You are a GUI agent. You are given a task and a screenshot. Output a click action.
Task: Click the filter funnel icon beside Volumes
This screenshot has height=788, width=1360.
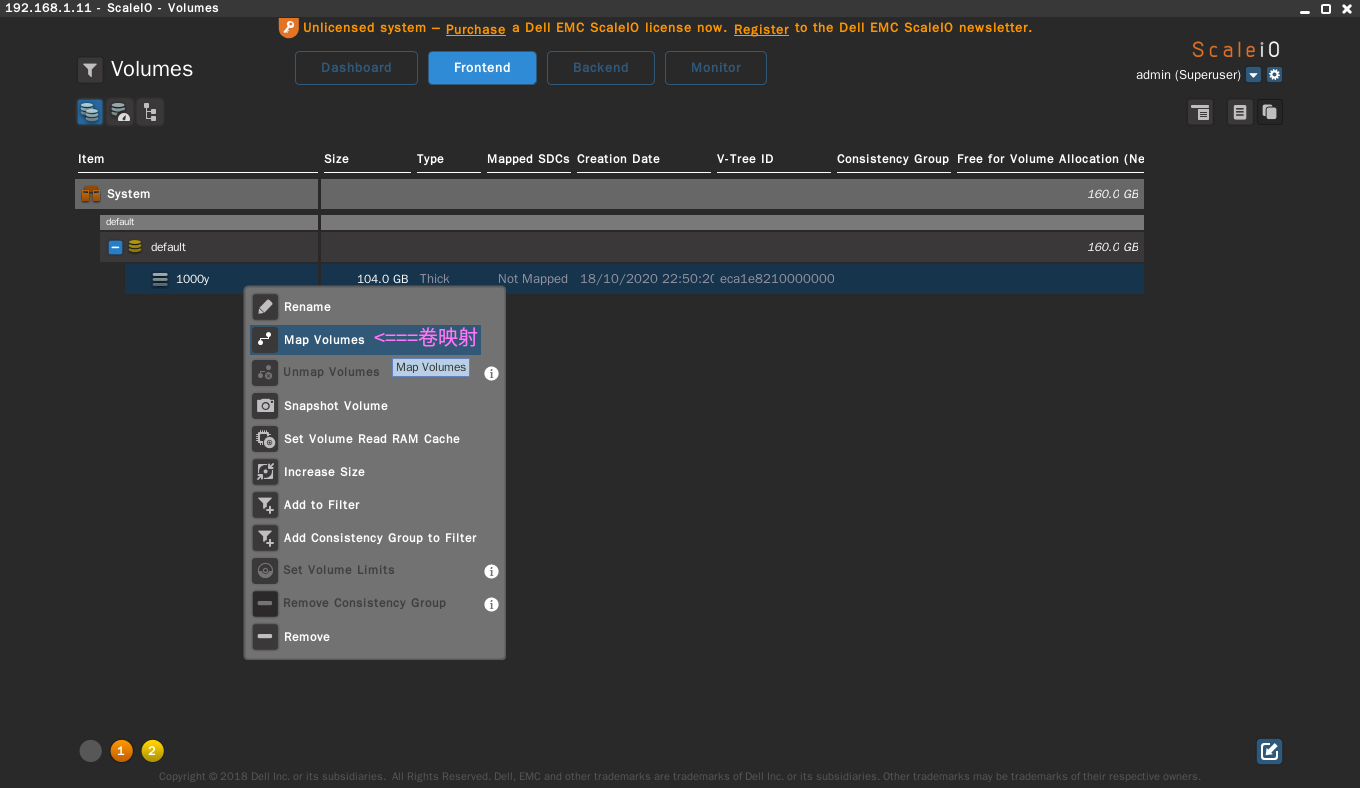tap(90, 70)
